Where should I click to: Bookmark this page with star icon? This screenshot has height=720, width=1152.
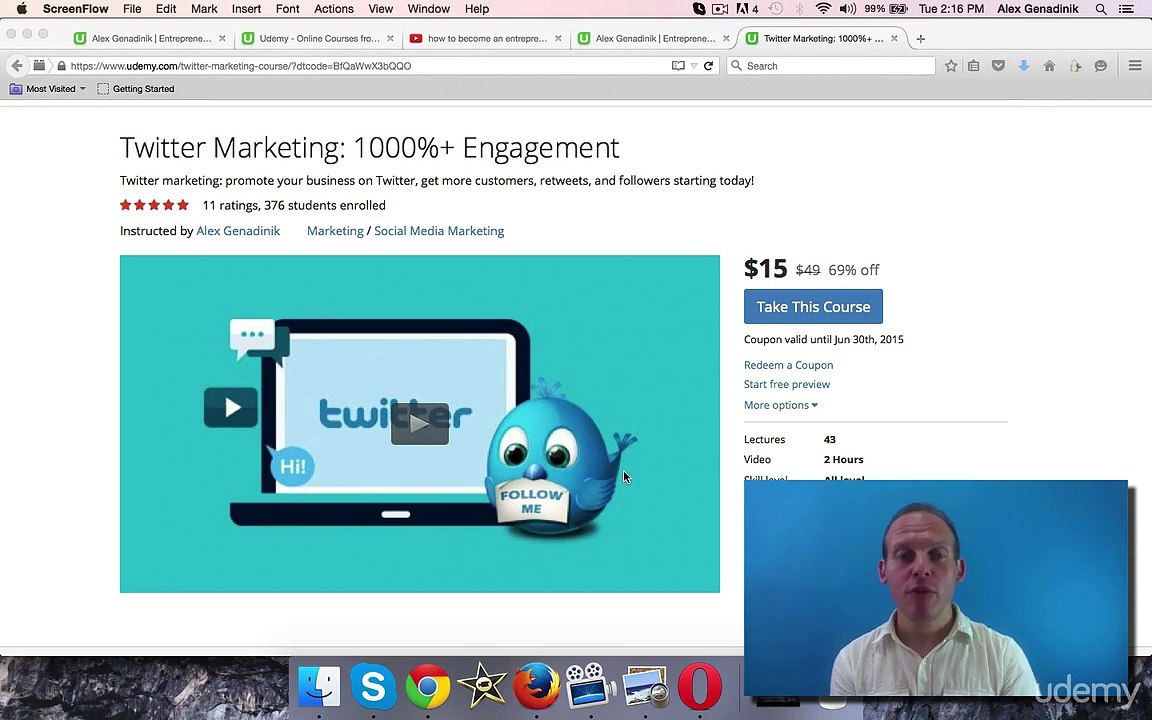(951, 65)
